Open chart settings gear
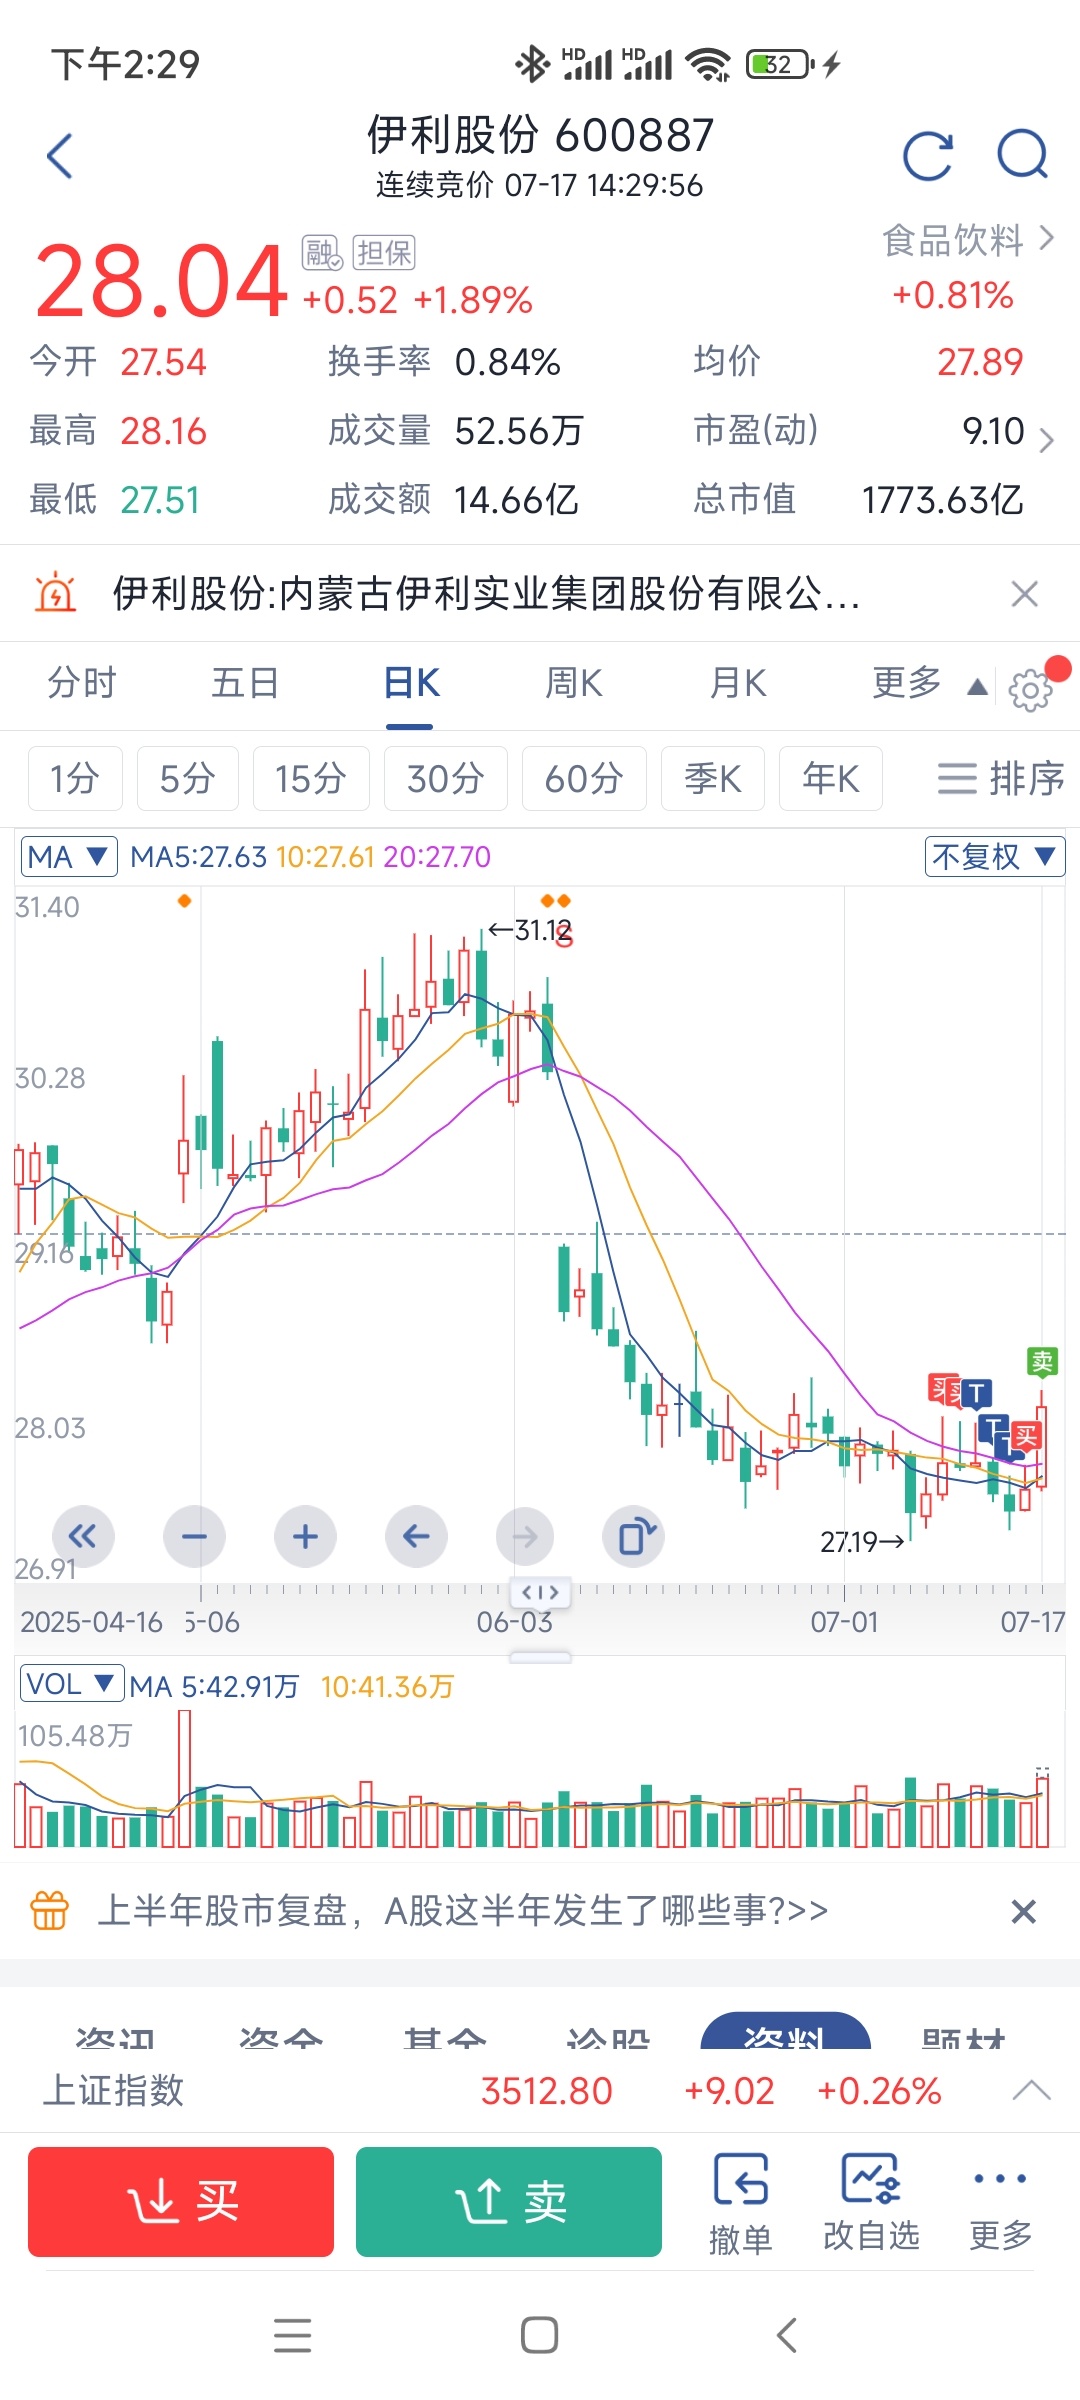 [1031, 688]
